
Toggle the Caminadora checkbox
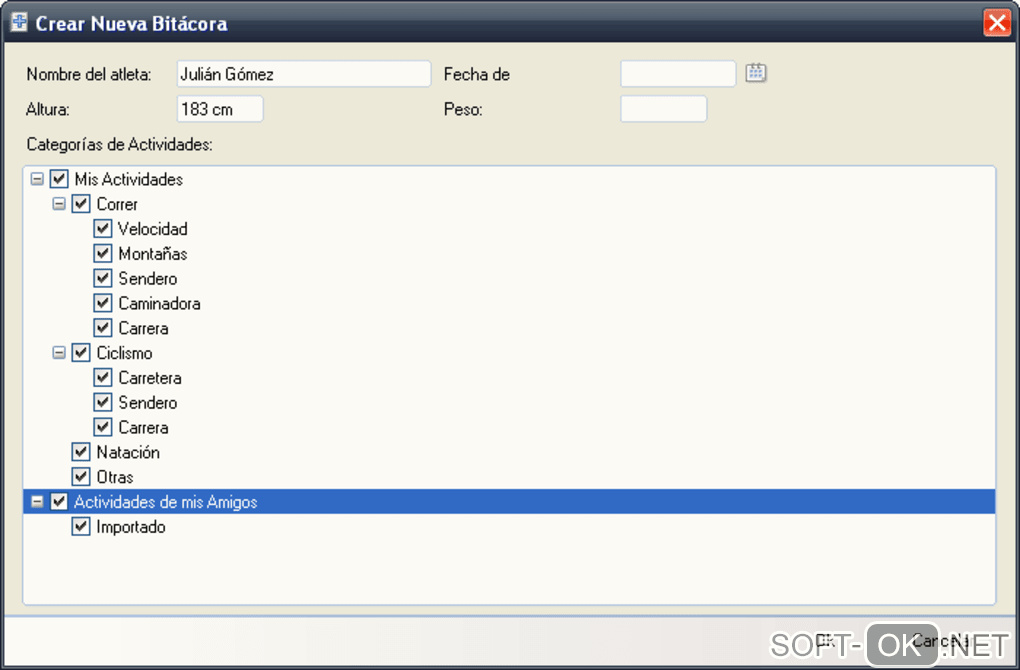[103, 303]
